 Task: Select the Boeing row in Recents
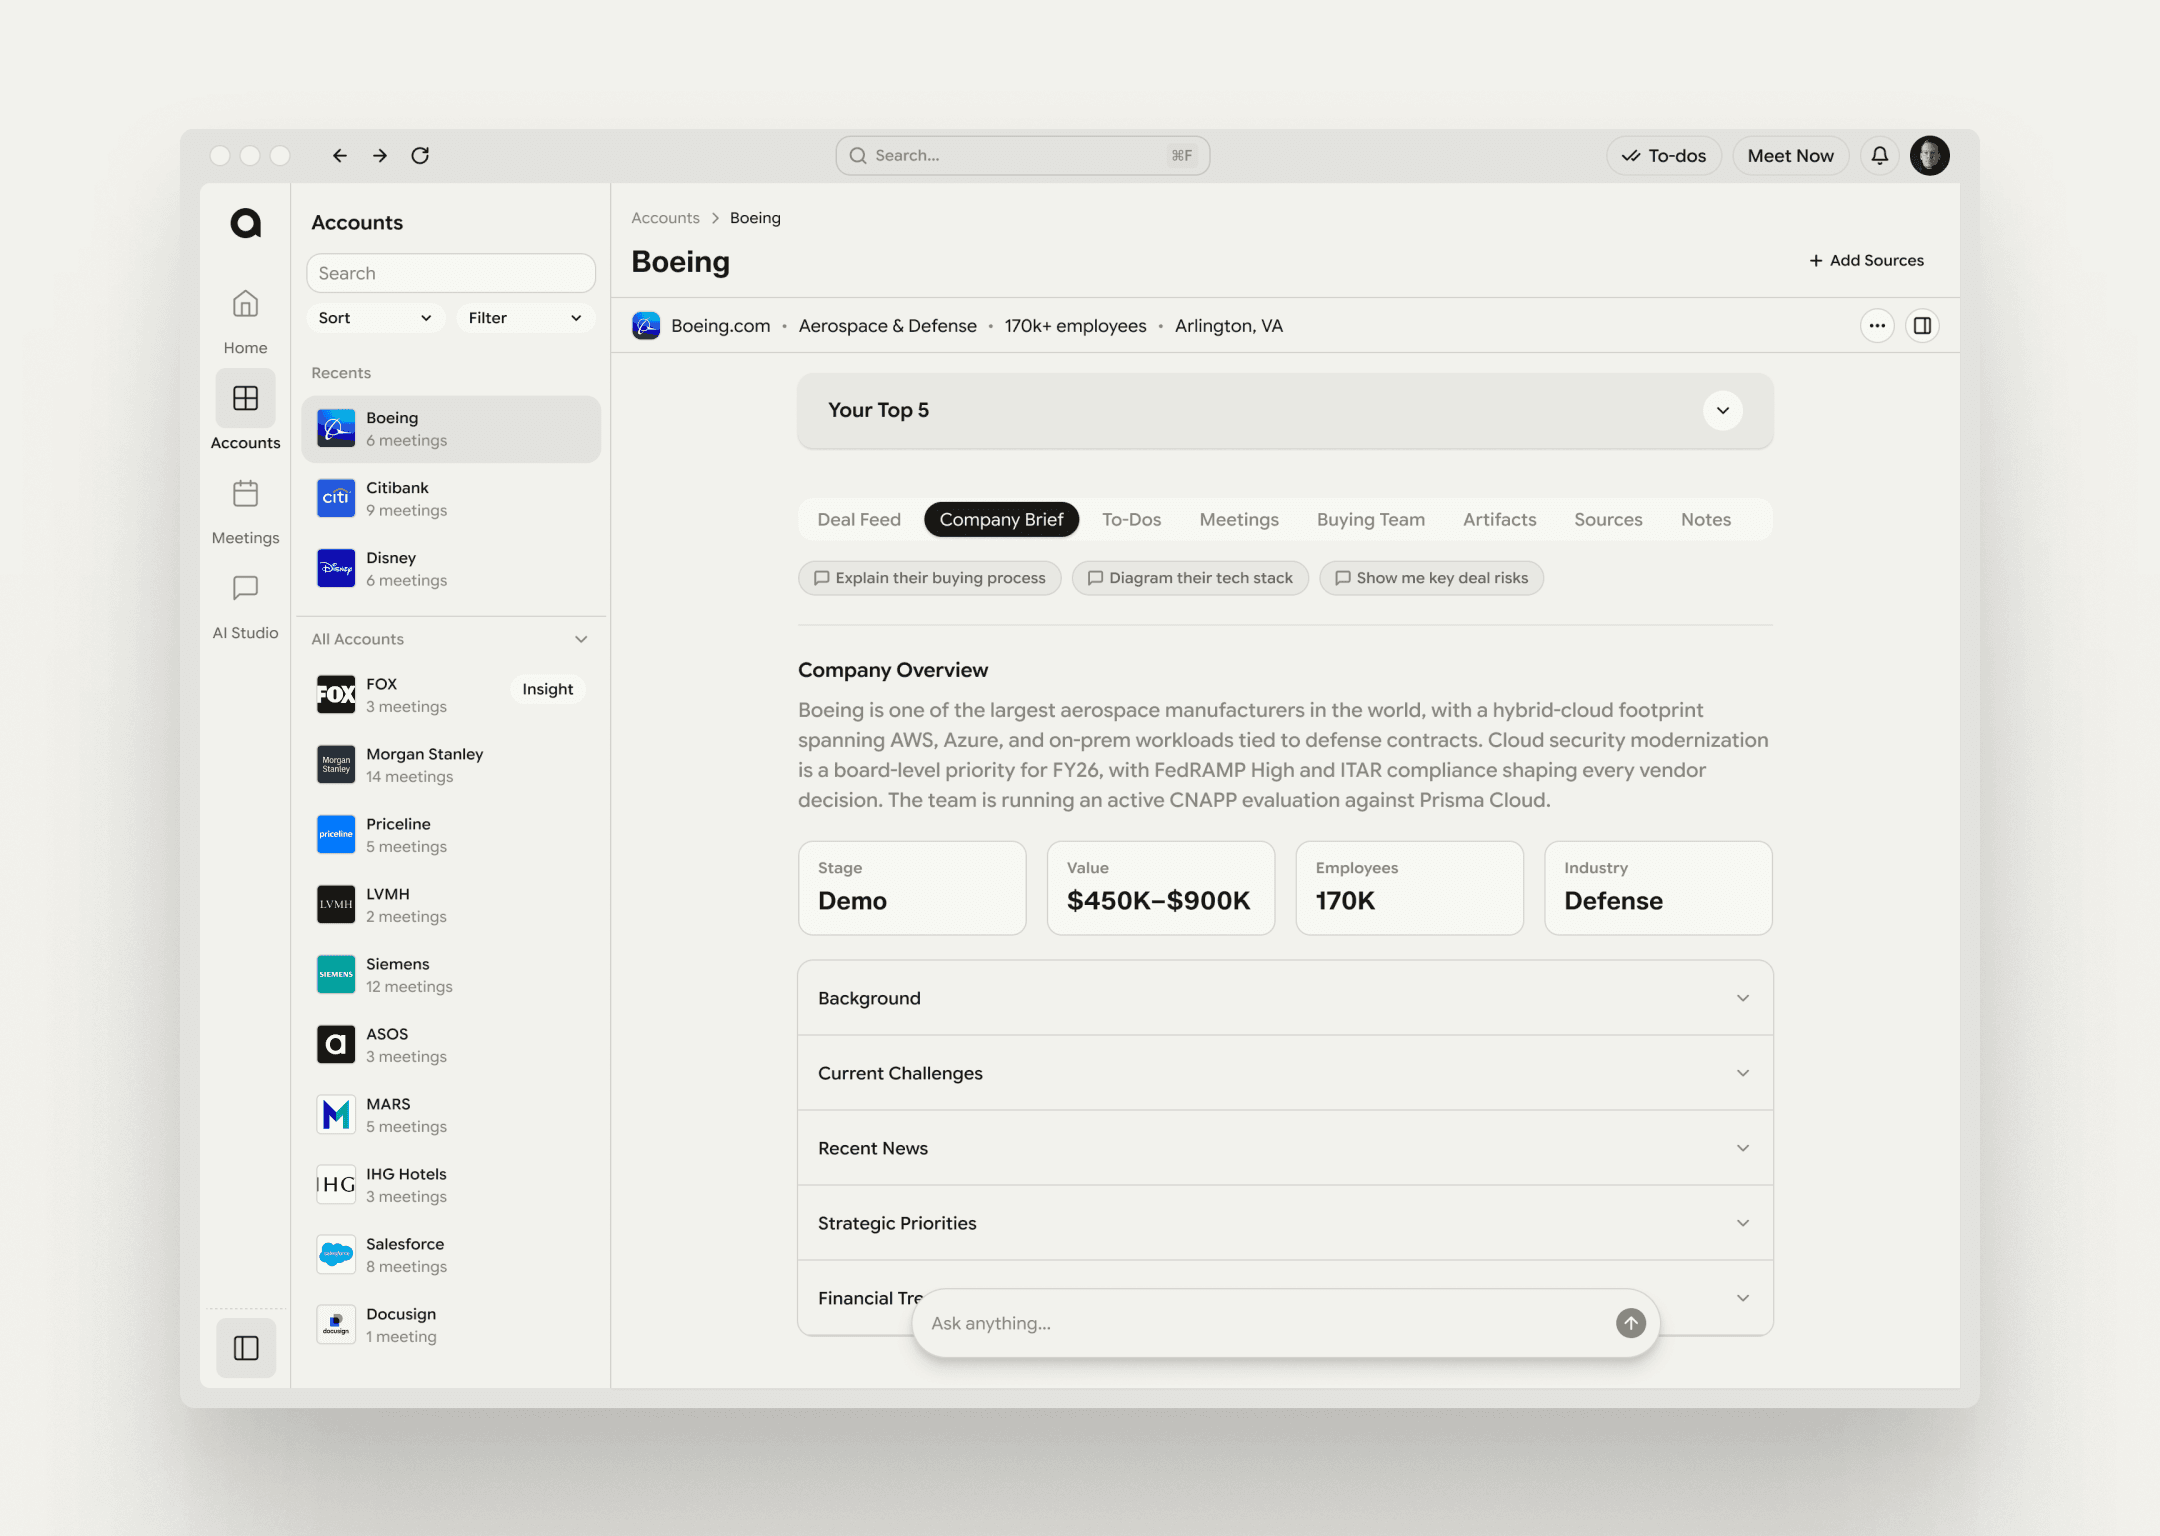[450, 429]
